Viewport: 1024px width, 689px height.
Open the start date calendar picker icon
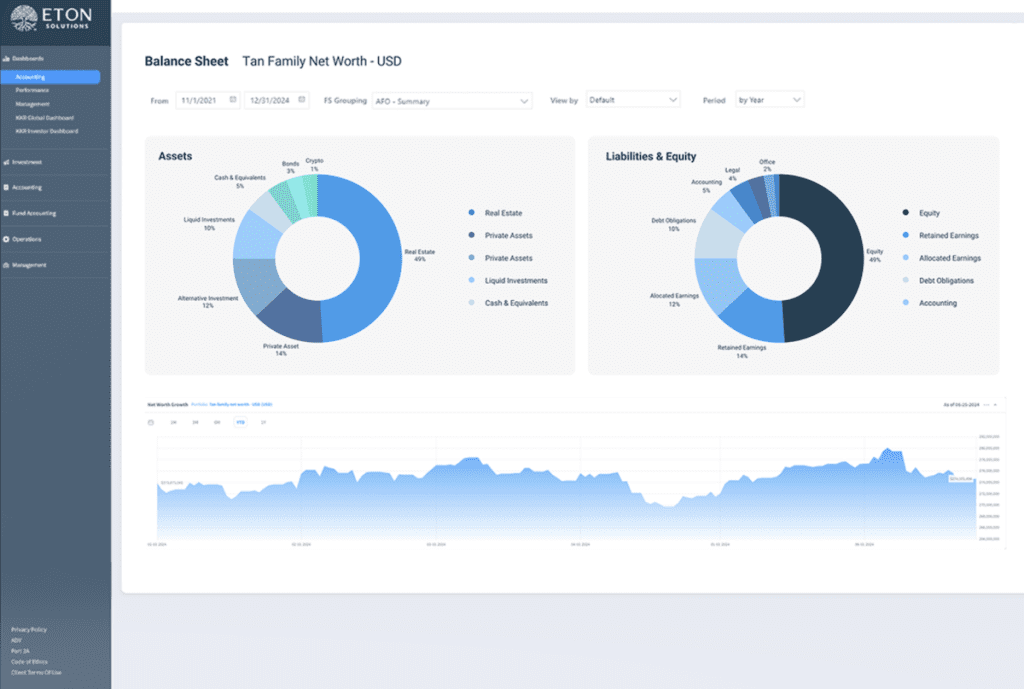[x=232, y=100]
